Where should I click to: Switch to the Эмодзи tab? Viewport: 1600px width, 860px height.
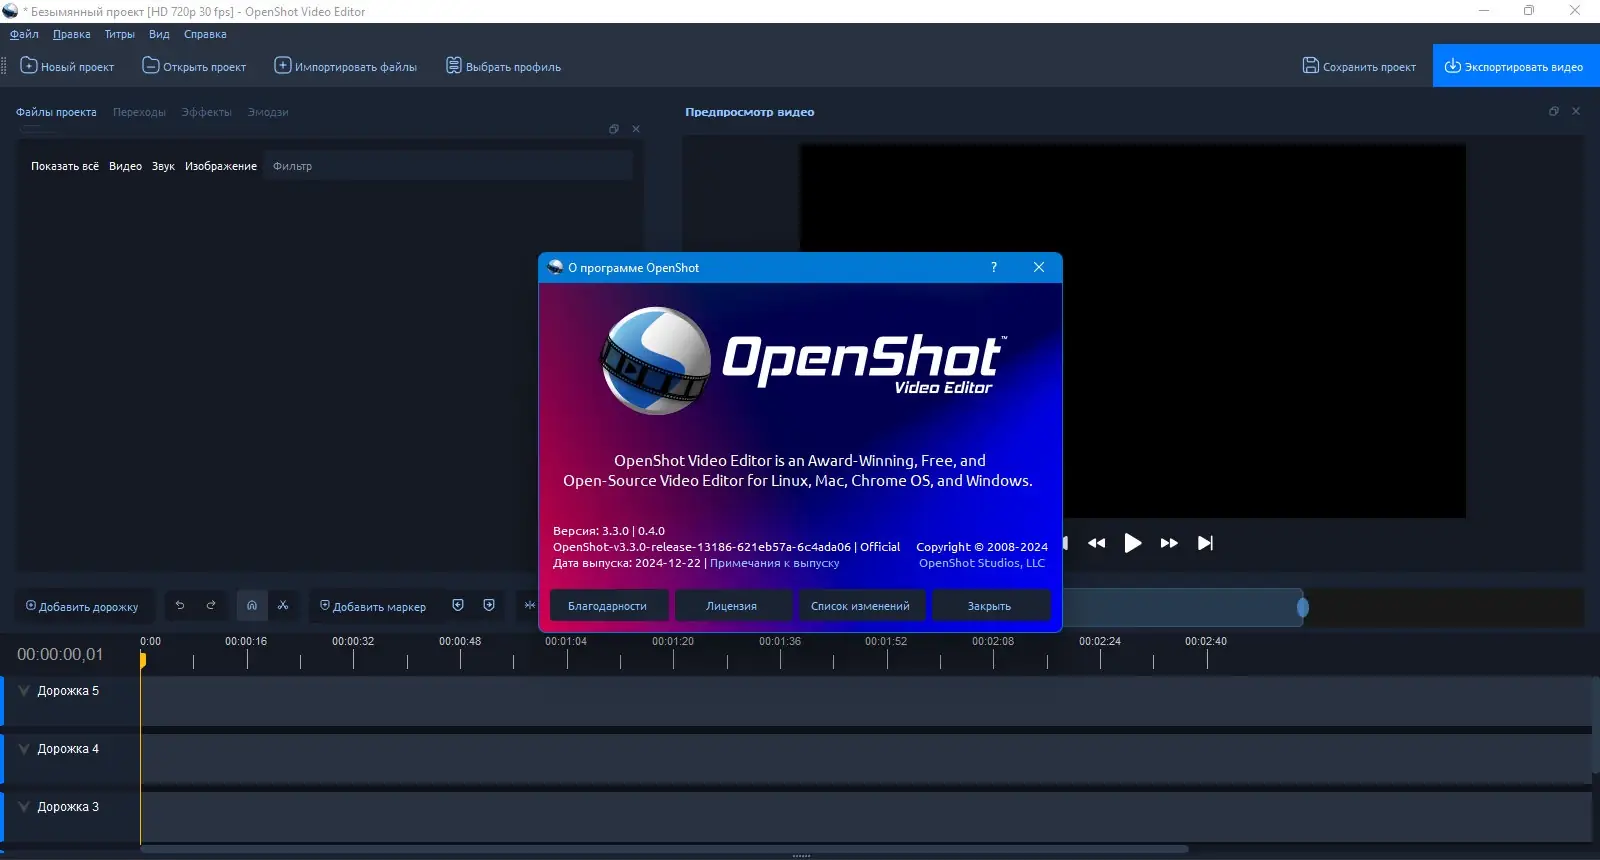click(268, 112)
